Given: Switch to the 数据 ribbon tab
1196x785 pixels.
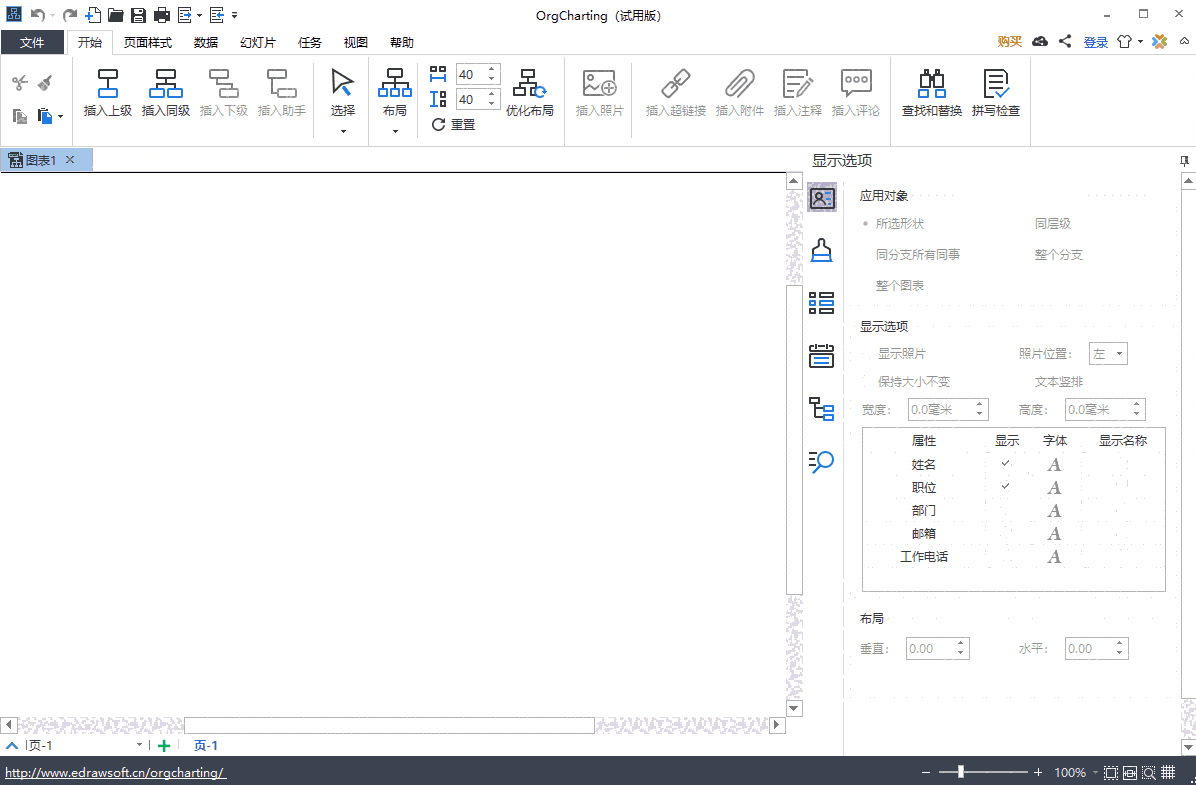Looking at the screenshot, I should point(205,42).
